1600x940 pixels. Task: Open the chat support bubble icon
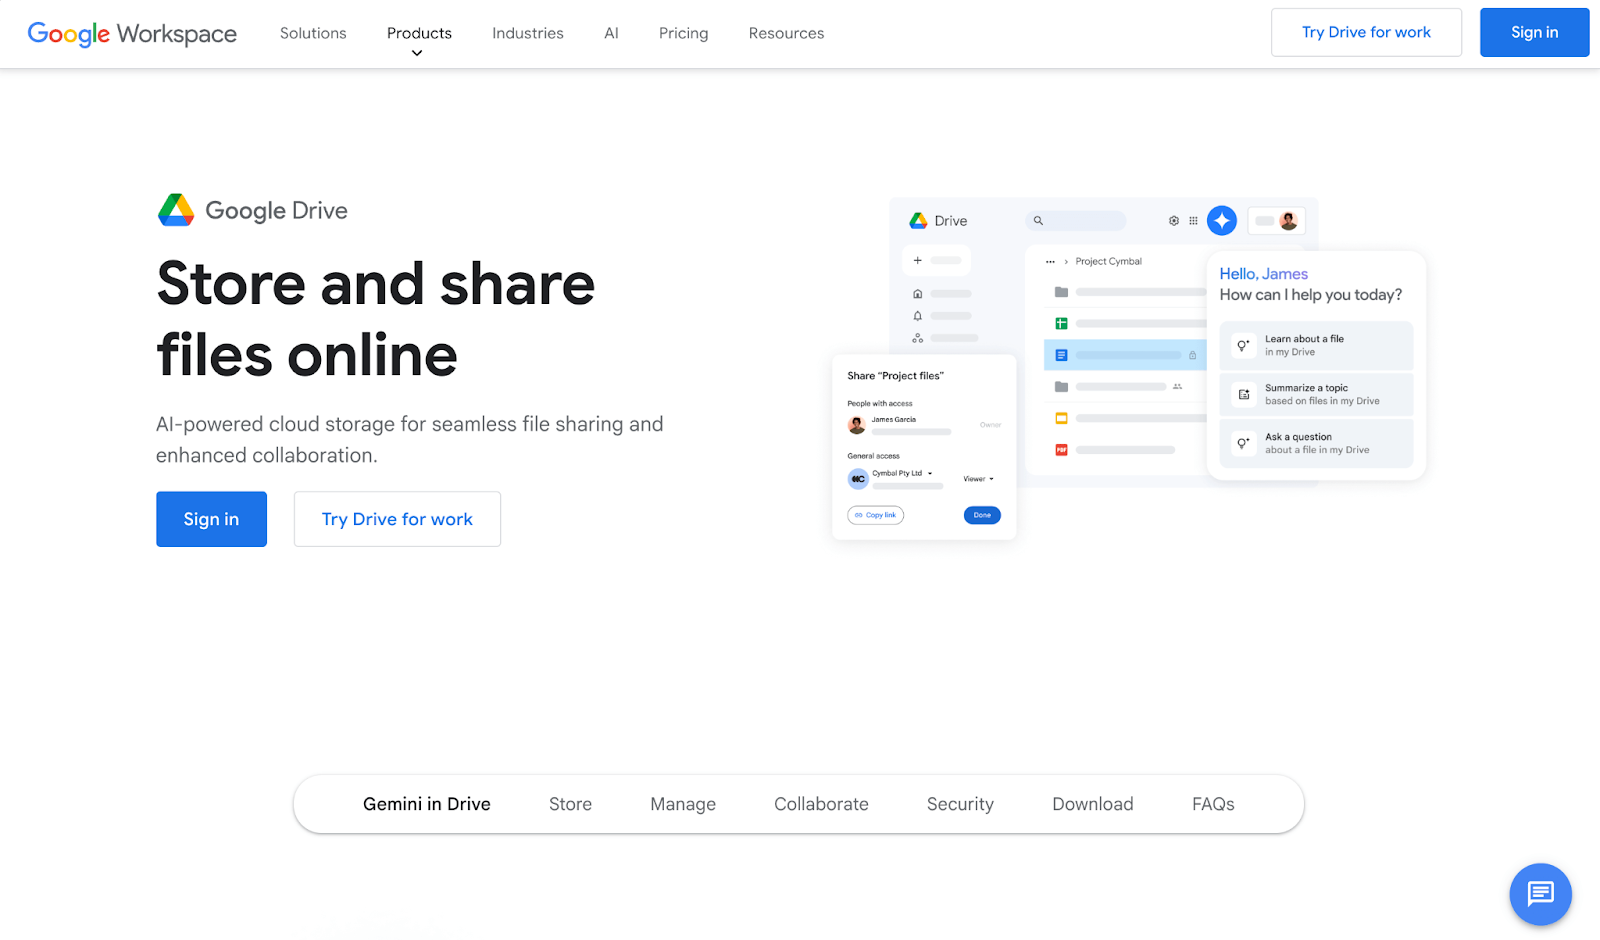click(x=1540, y=893)
